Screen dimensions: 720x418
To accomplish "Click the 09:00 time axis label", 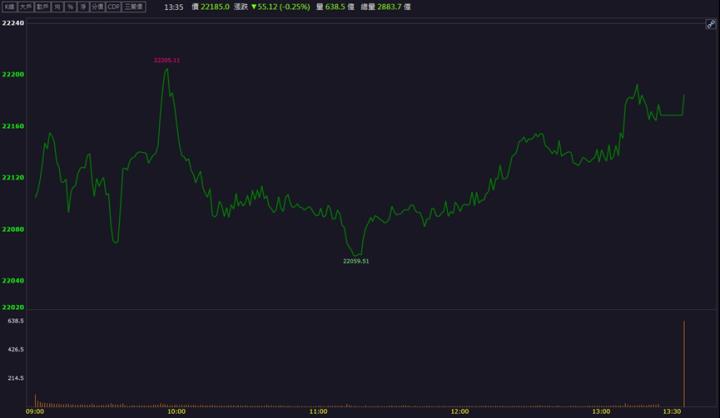I will point(35,412).
